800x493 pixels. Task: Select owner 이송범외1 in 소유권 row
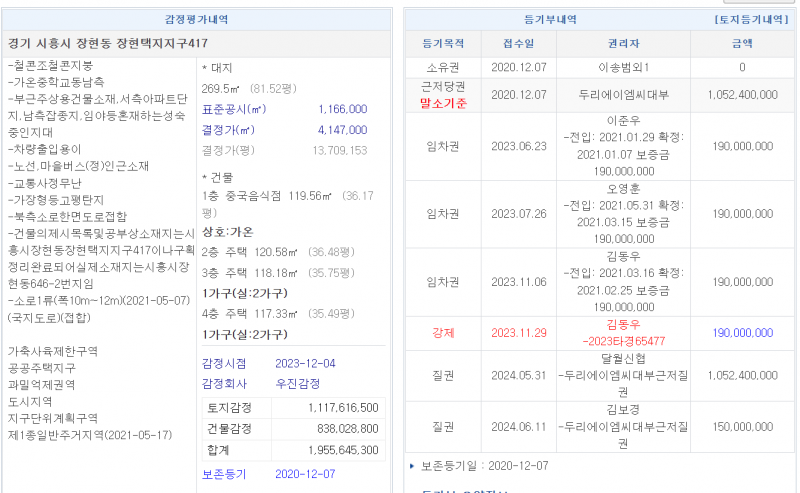[x=623, y=68]
